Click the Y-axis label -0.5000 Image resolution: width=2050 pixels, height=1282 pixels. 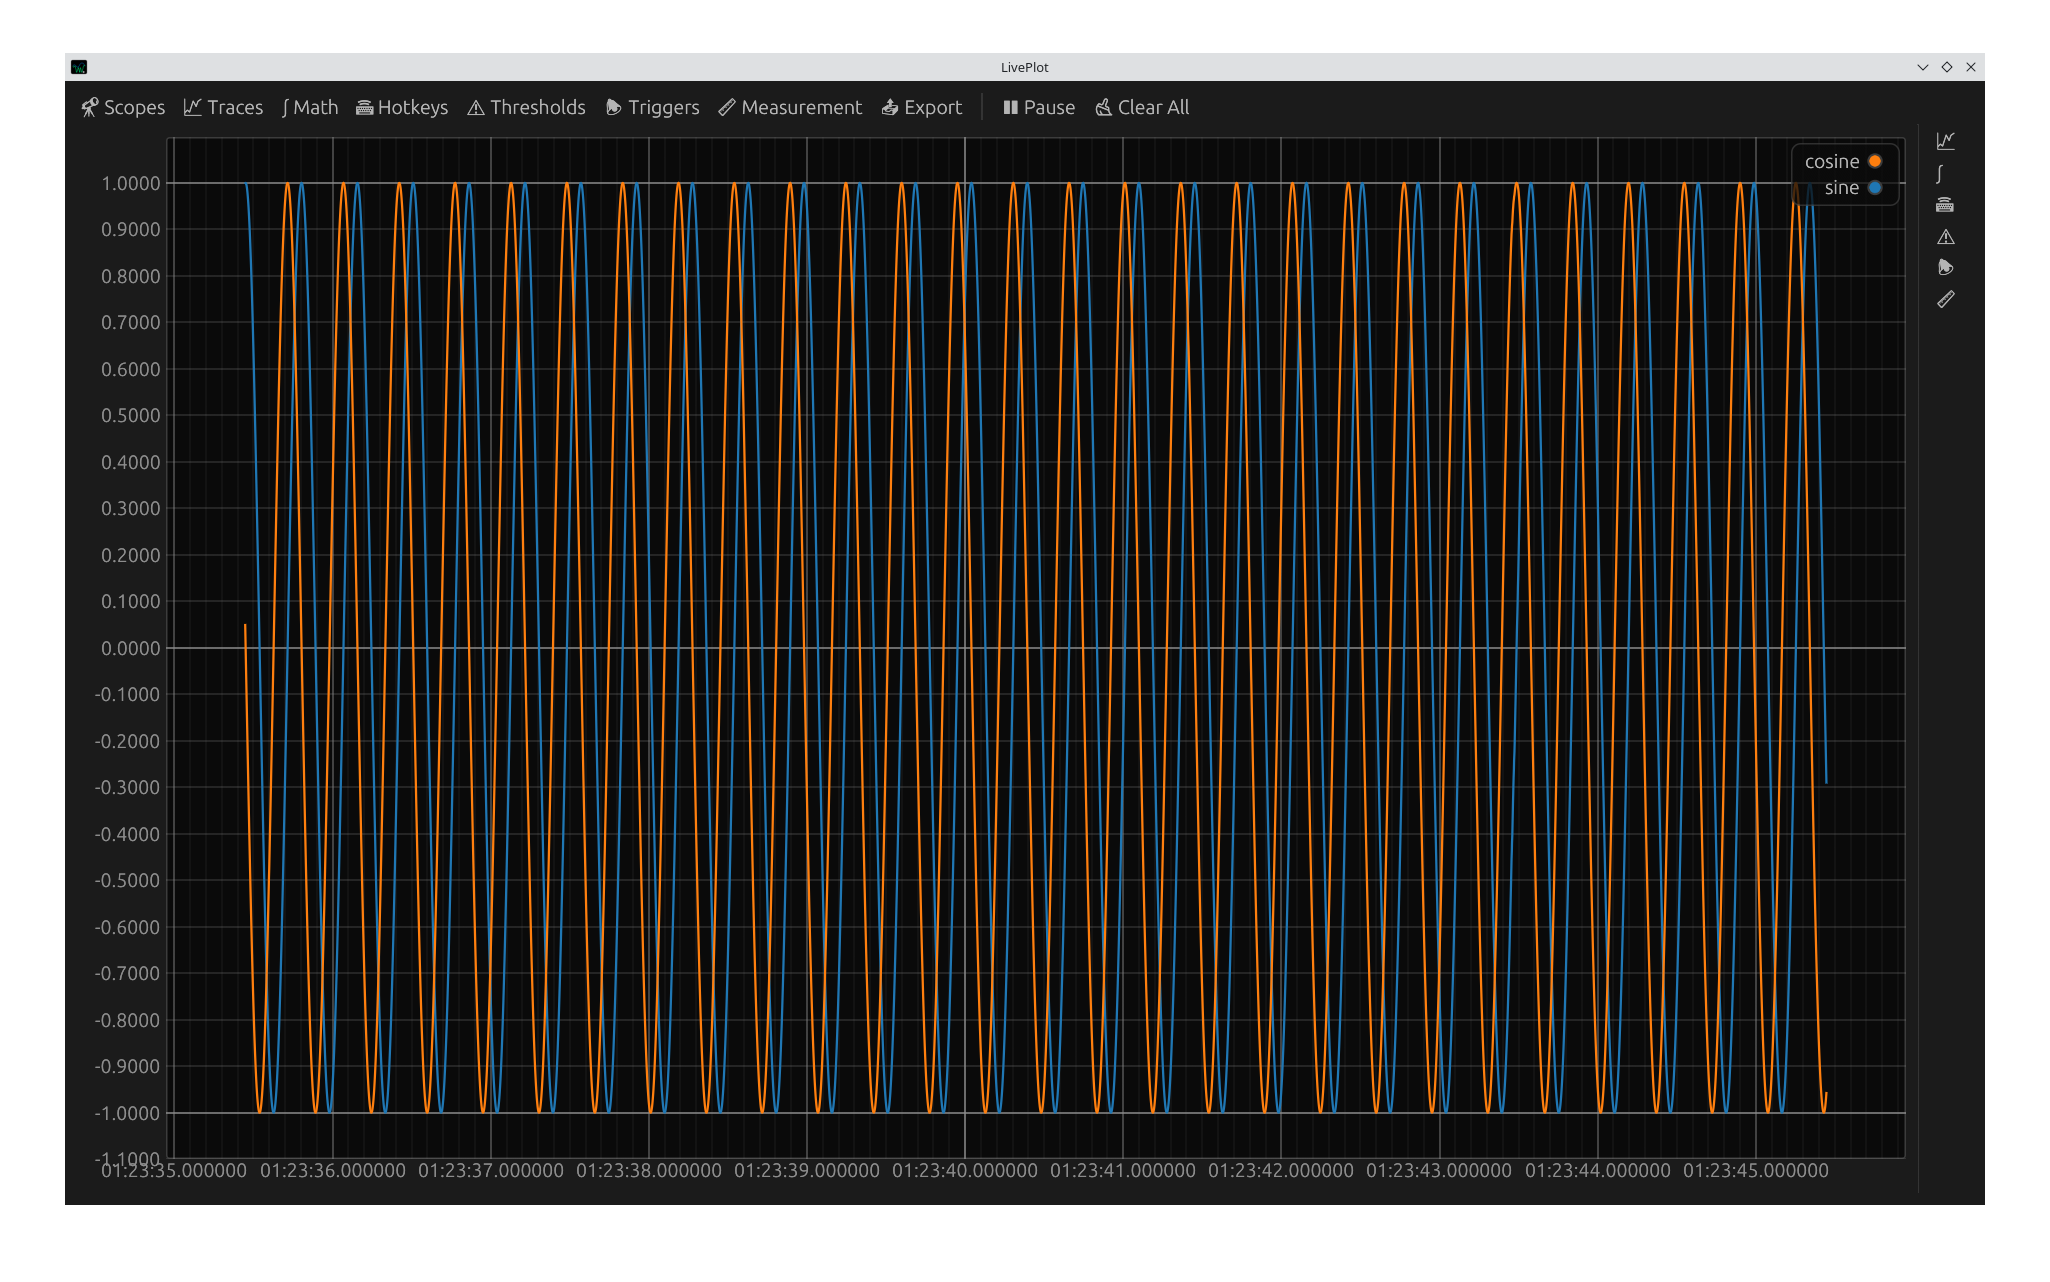point(127,880)
